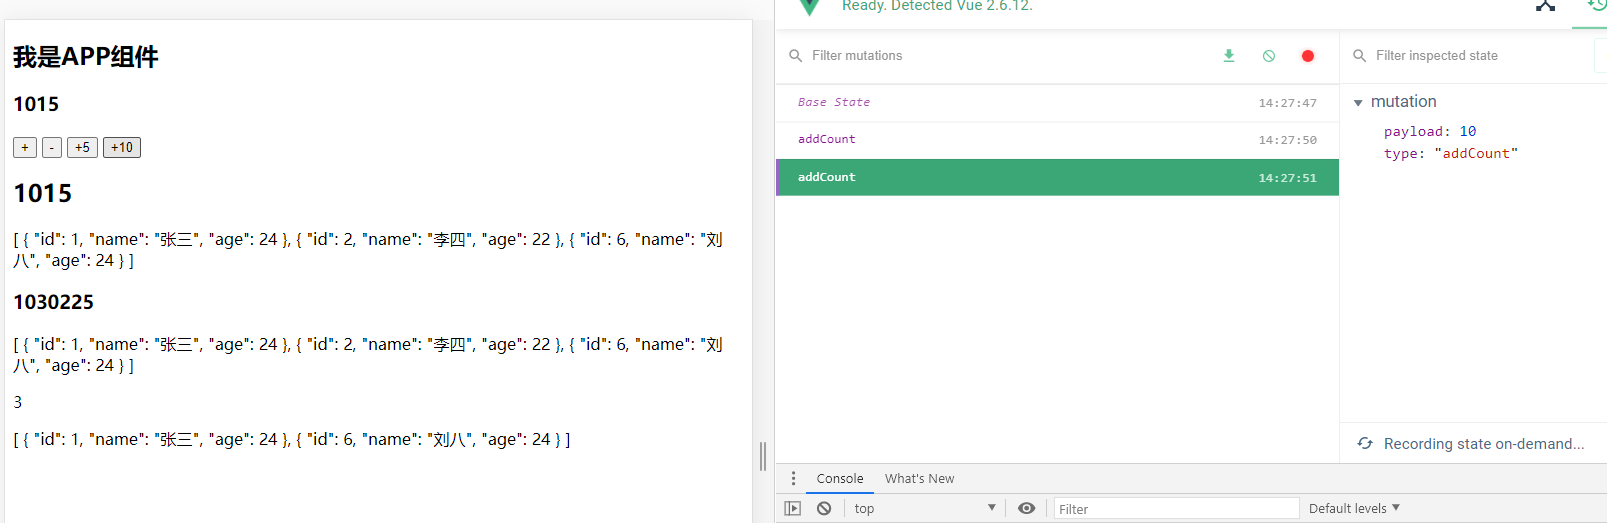The image size is (1607, 523).
Task: Clear the console with the ban icon
Action: tap(824, 508)
